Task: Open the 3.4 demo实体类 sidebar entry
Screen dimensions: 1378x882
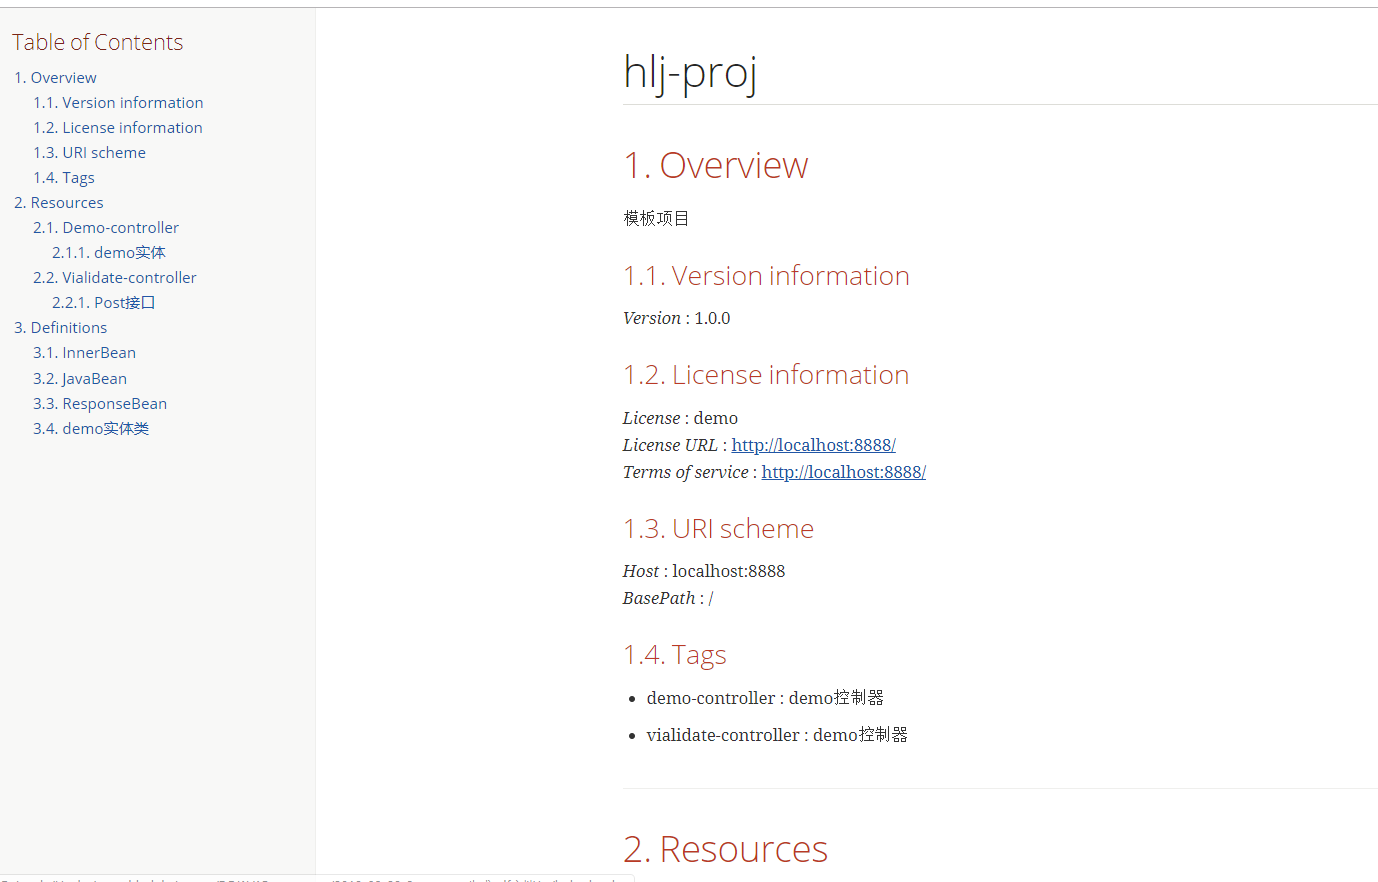Action: click(91, 429)
